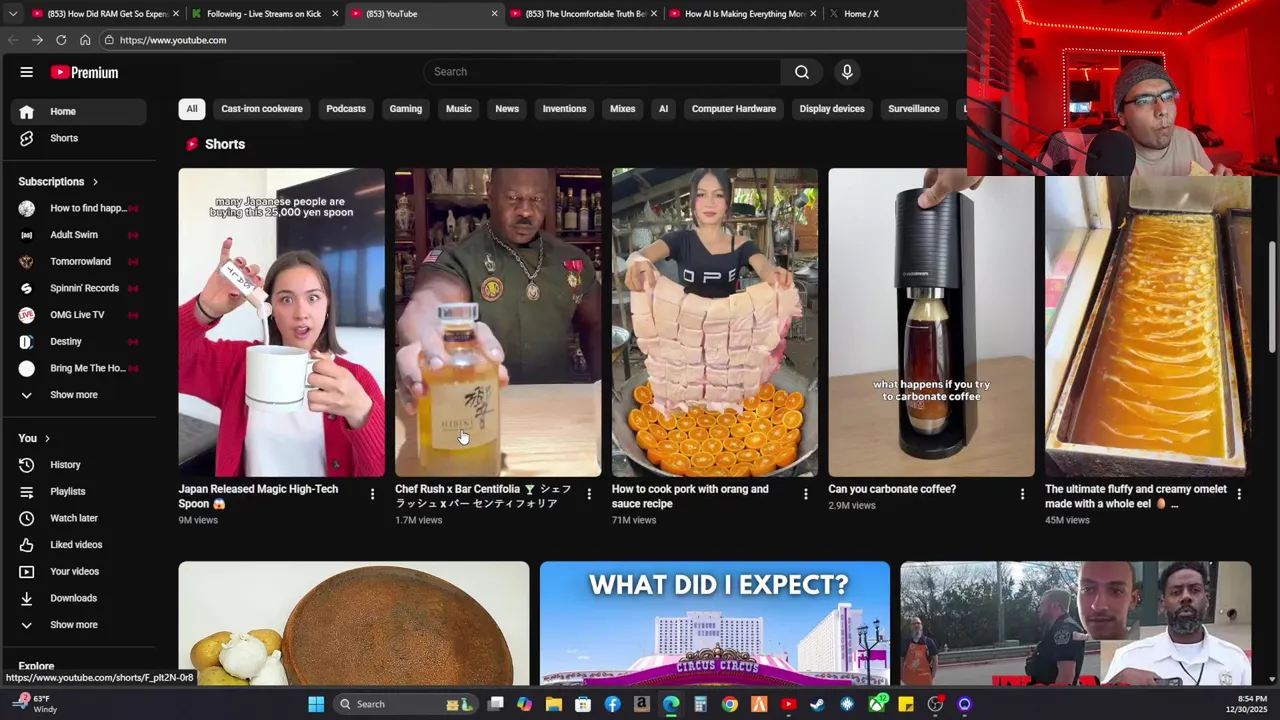Go to Home in sidebar
Screen dimensions: 1280x720
pyautogui.click(x=80, y=111)
